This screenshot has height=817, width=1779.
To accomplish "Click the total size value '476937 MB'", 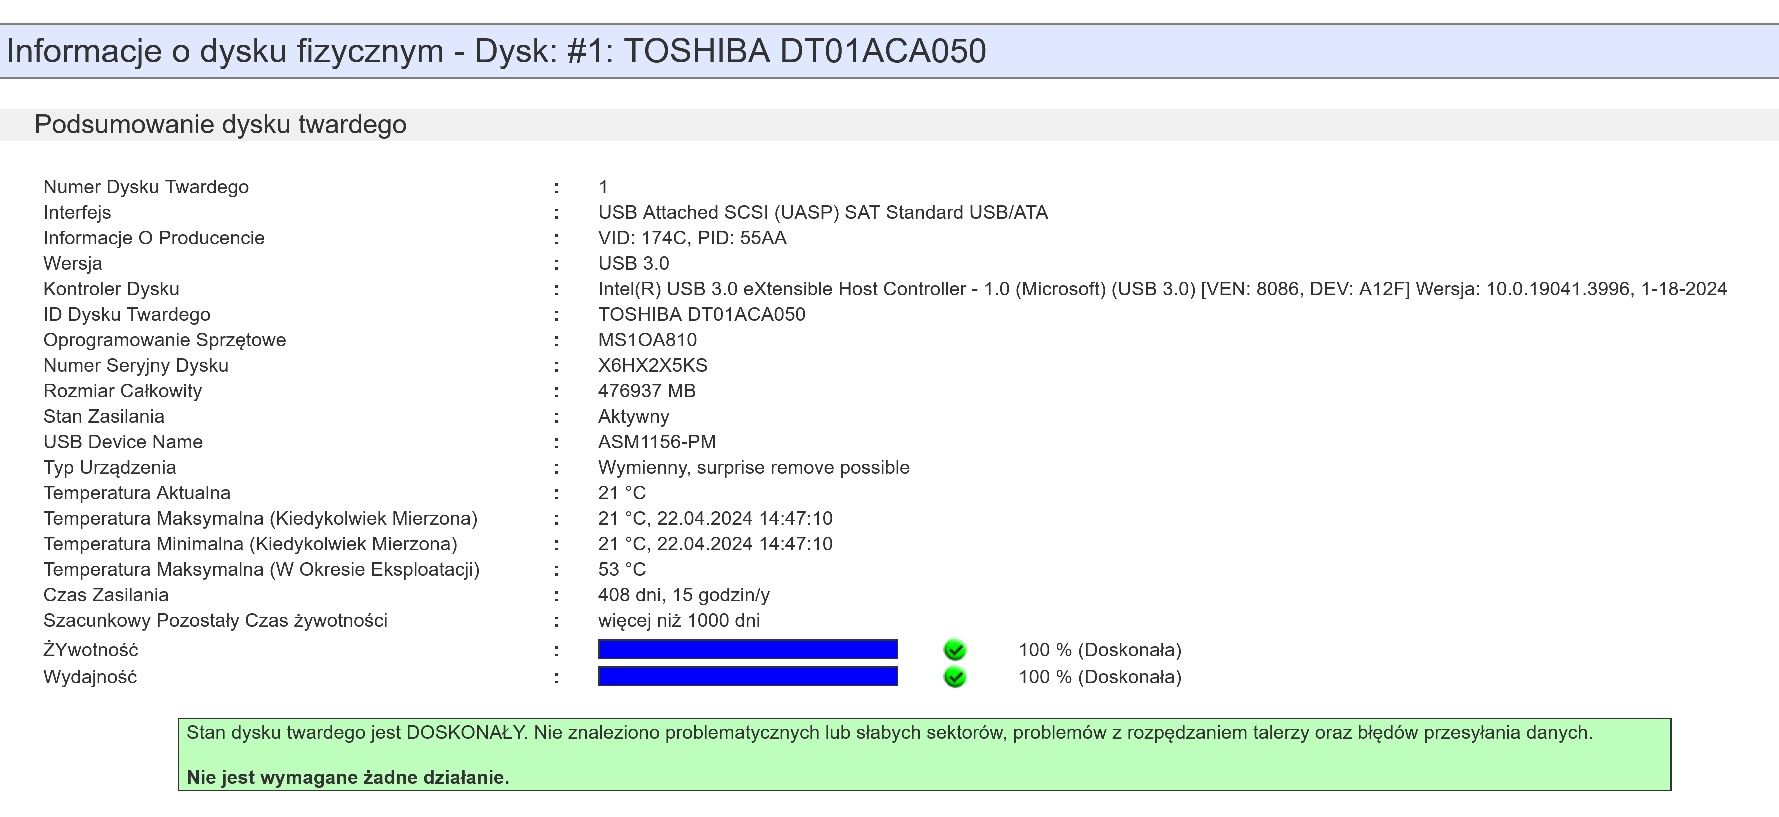I will (x=647, y=391).
